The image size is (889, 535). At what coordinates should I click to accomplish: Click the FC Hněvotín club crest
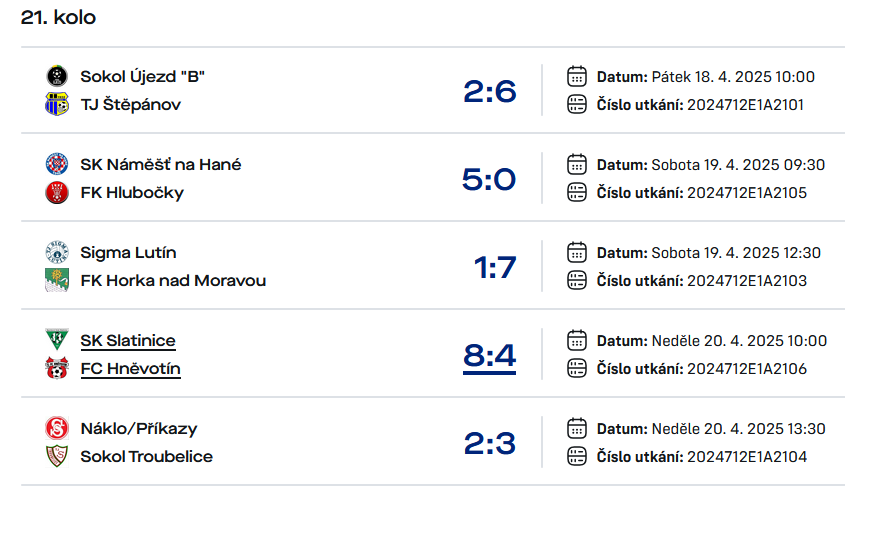point(57,368)
